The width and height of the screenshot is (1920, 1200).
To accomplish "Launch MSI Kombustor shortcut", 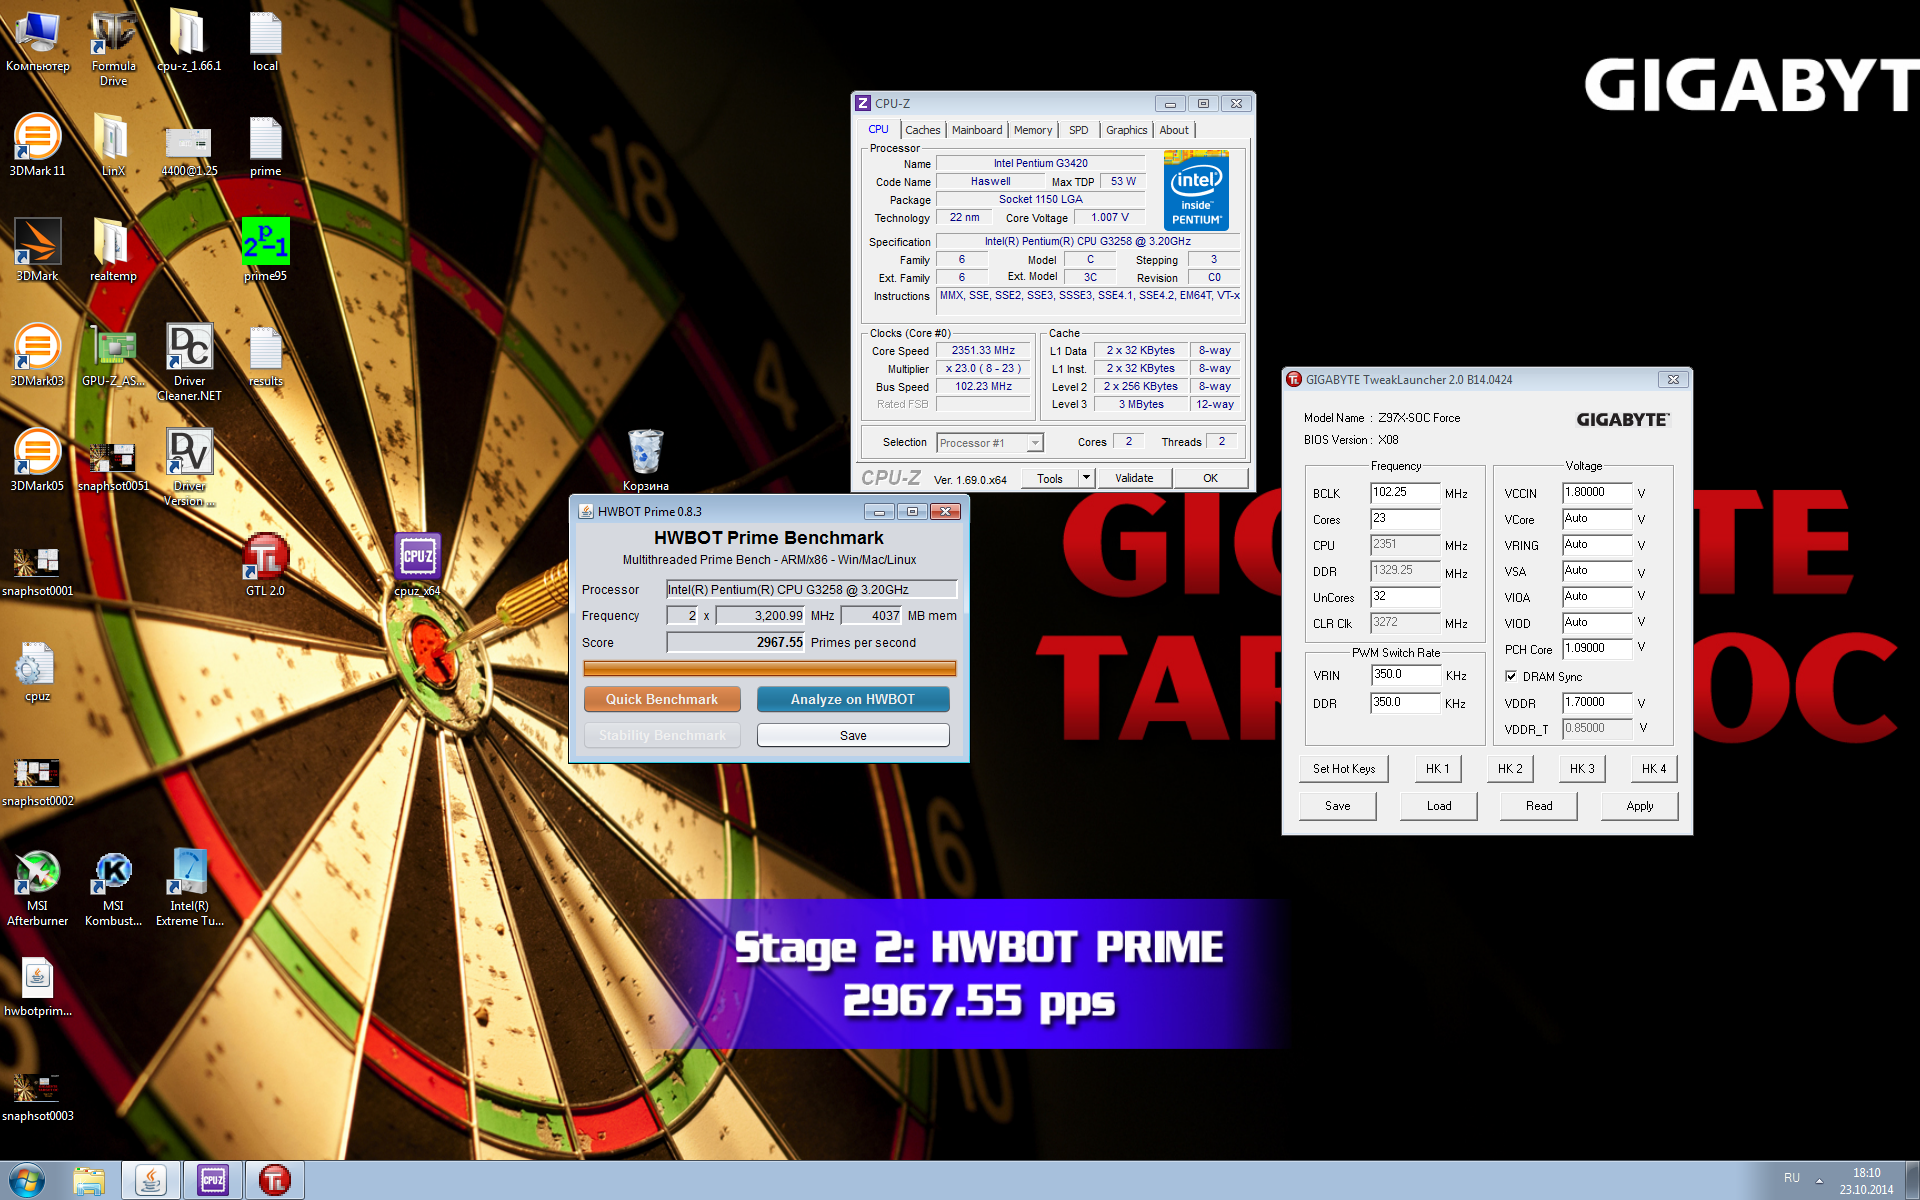I will (x=113, y=888).
